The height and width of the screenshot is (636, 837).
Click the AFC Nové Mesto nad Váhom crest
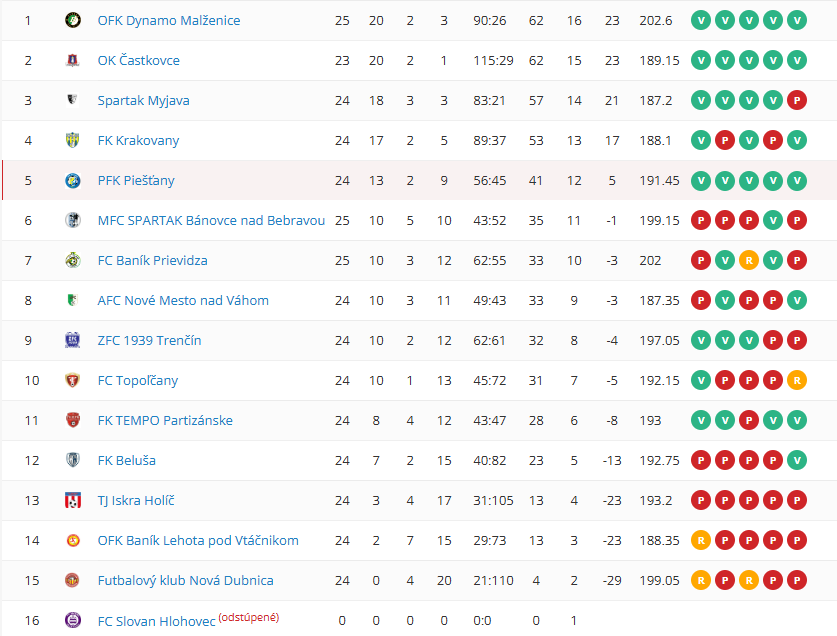point(73,301)
